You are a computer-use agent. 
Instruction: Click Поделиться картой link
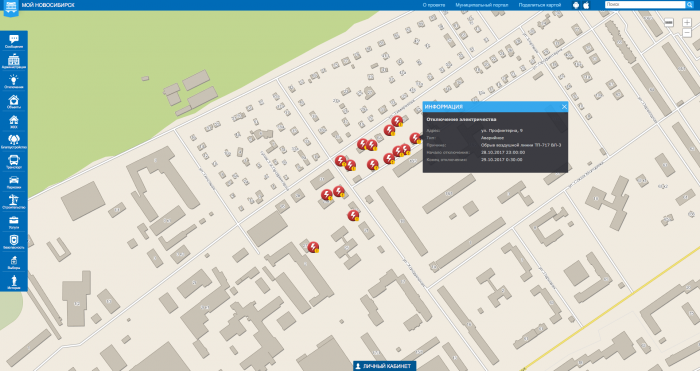click(x=540, y=5)
